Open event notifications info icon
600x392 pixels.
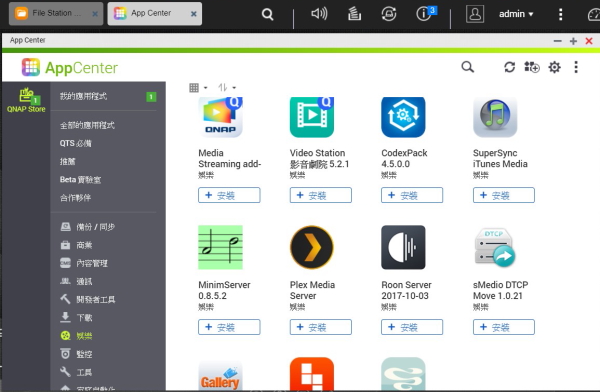point(425,14)
